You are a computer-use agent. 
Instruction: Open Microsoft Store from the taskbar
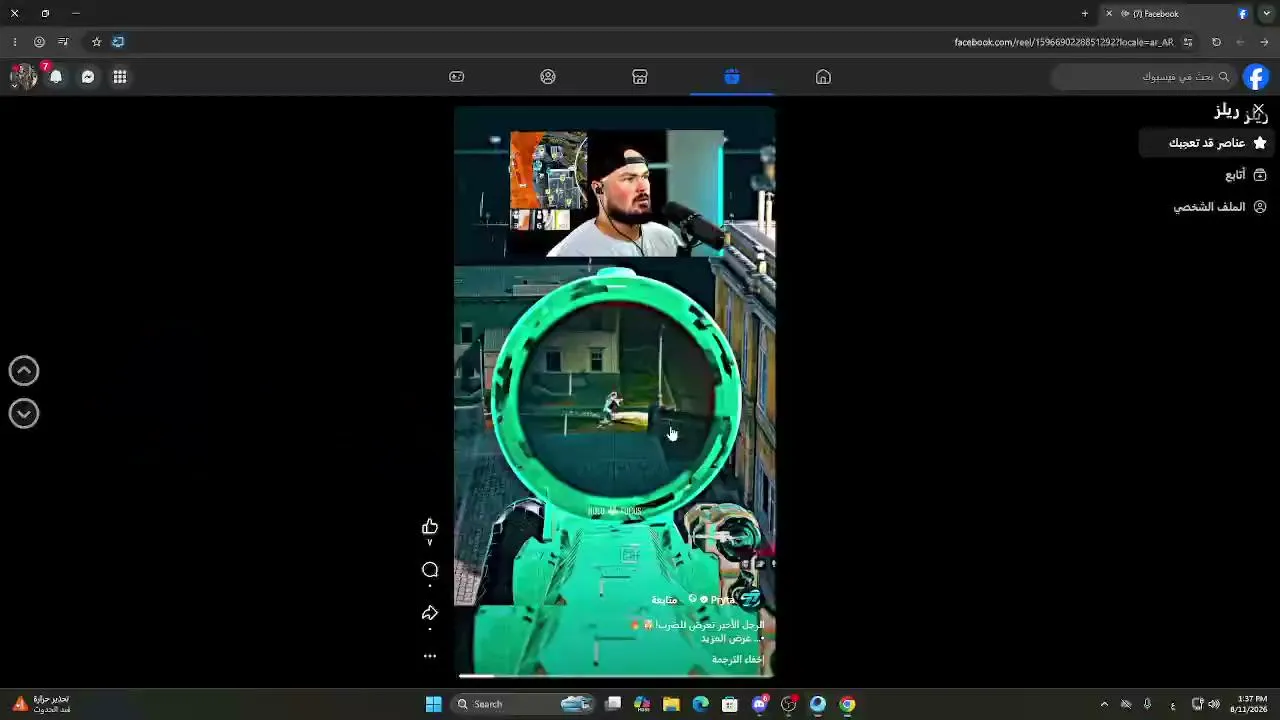click(730, 704)
